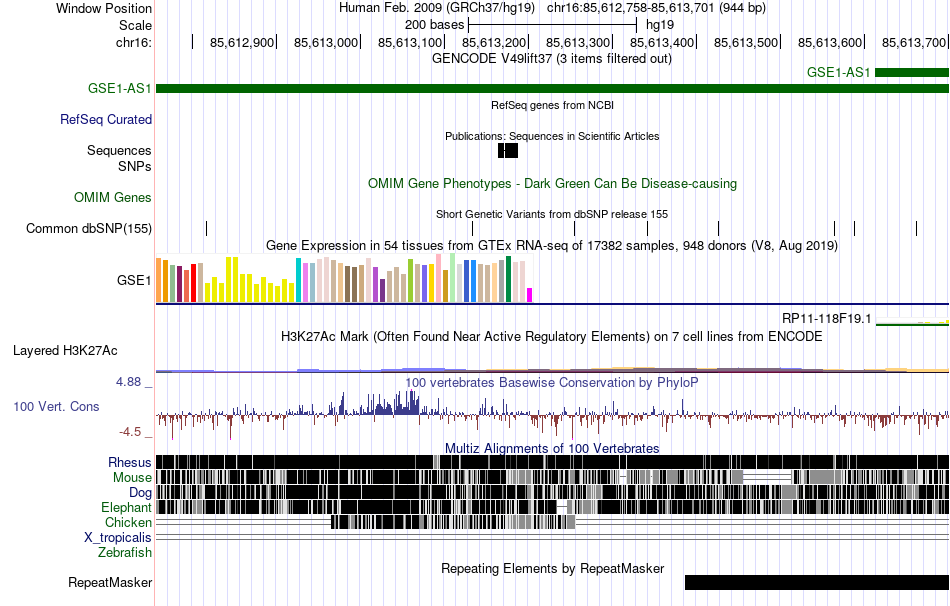Viewport: 950px width, 606px height.
Task: Click the magenta bar in GTEx chart
Action: (x=529, y=295)
